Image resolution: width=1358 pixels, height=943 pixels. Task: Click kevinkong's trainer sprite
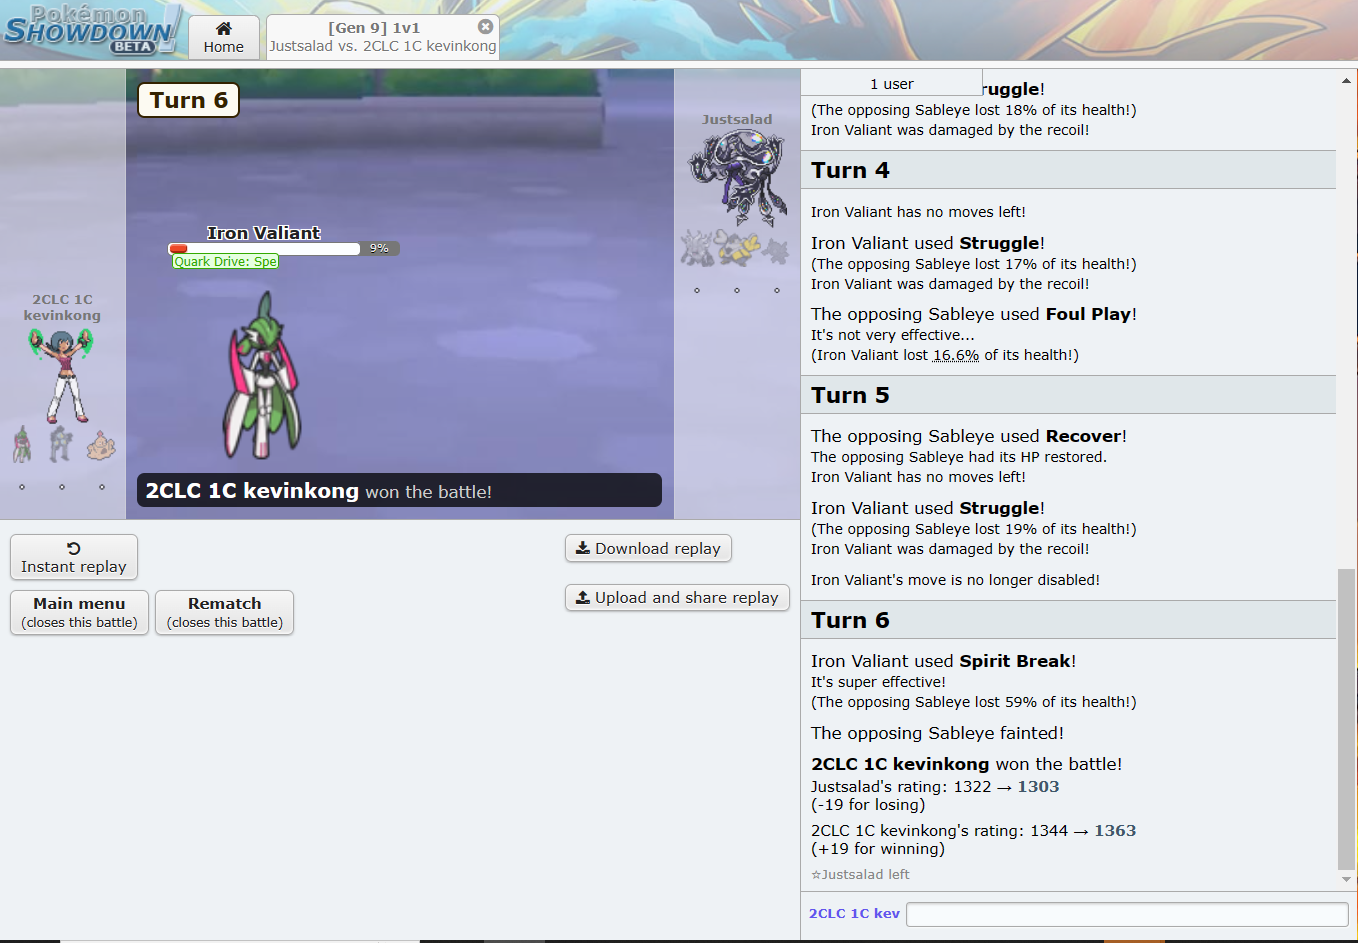[x=62, y=375]
